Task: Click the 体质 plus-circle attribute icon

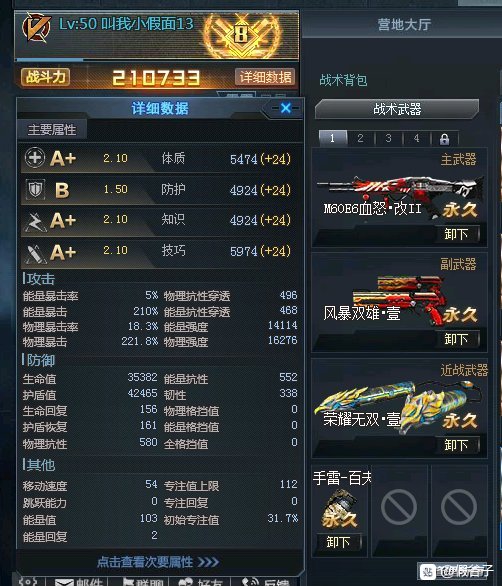Action: pos(35,158)
